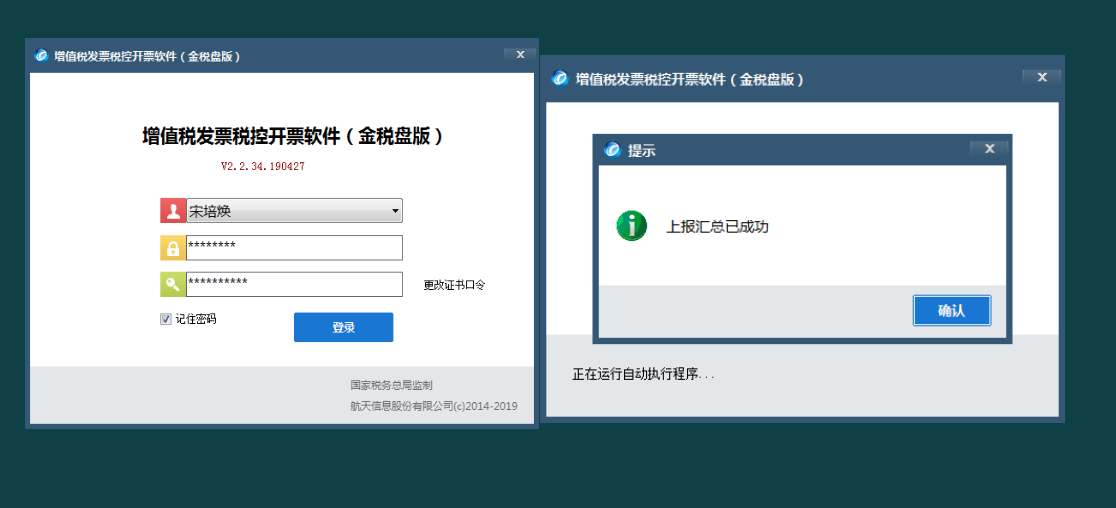Viewport: 1116px width, 508px height.
Task: Click the 正在运行自动执行程序 status text
Action: 643,374
